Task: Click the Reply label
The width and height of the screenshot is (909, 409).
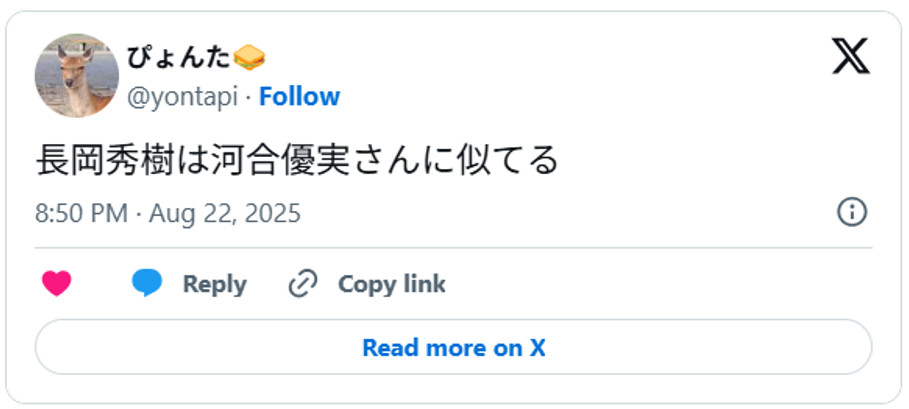Action: (x=214, y=284)
